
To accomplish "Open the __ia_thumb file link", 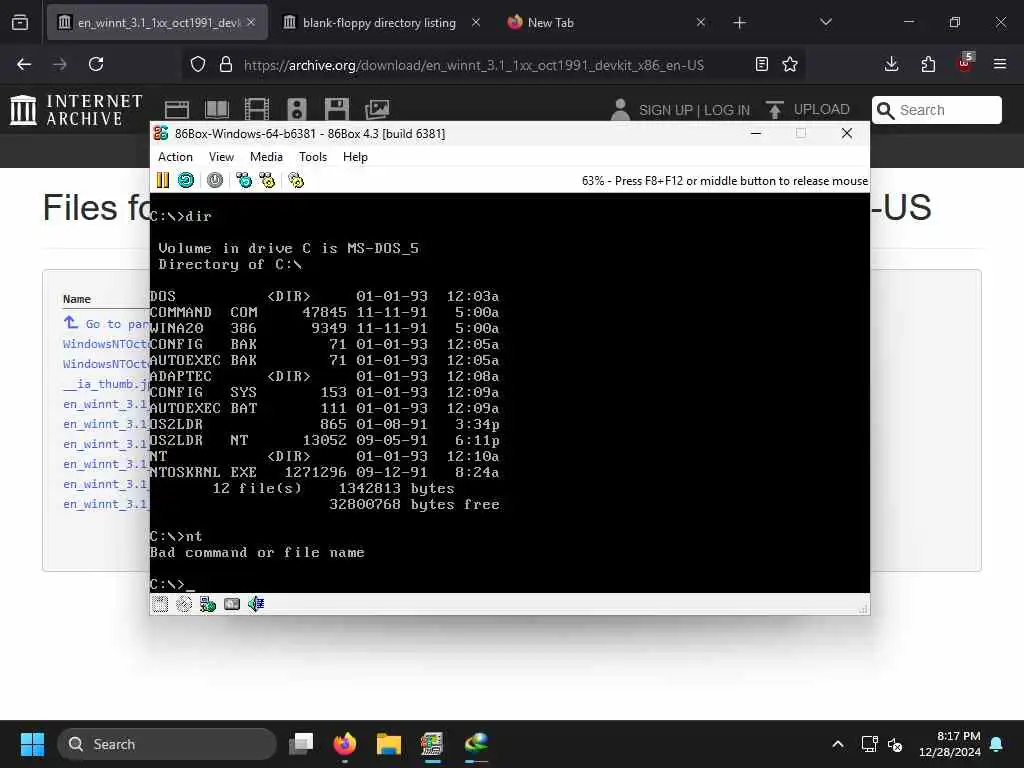I will pyautogui.click(x=106, y=384).
